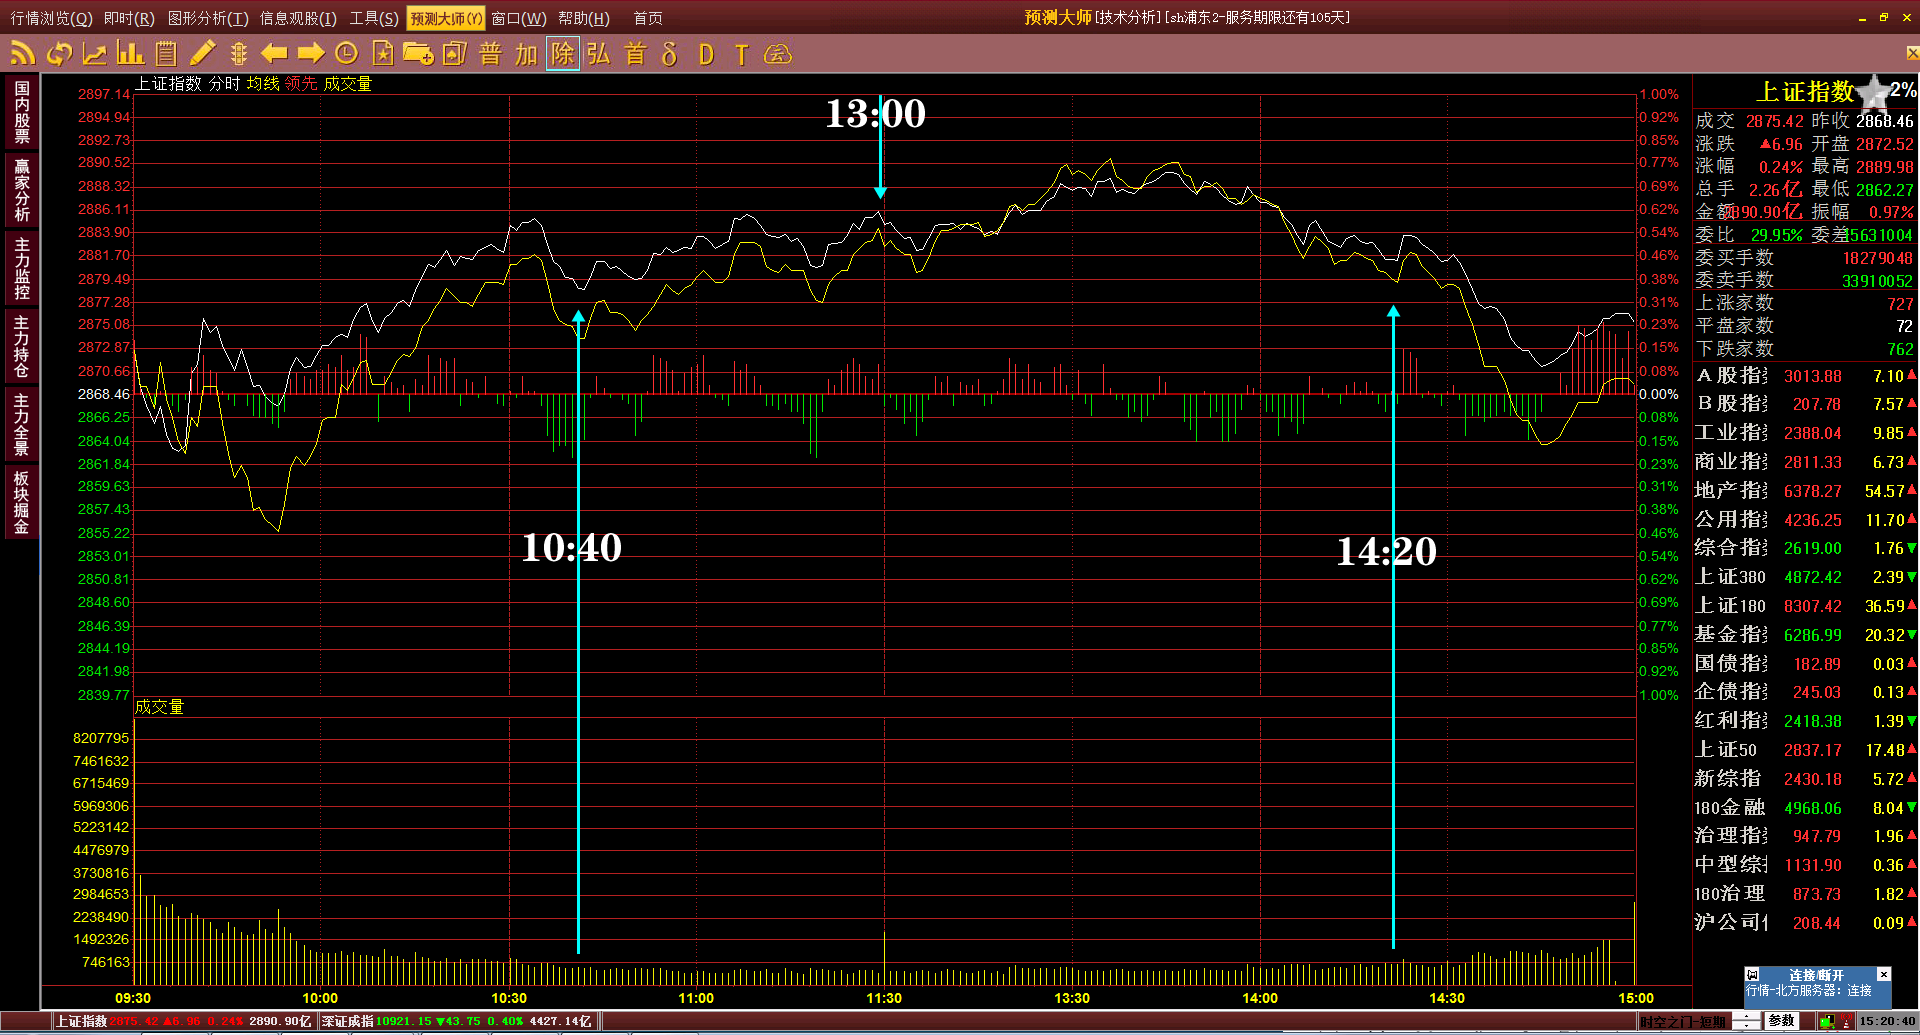This screenshot has height=1035, width=1920.
Task: Click the refresh data icon
Action: (x=59, y=53)
